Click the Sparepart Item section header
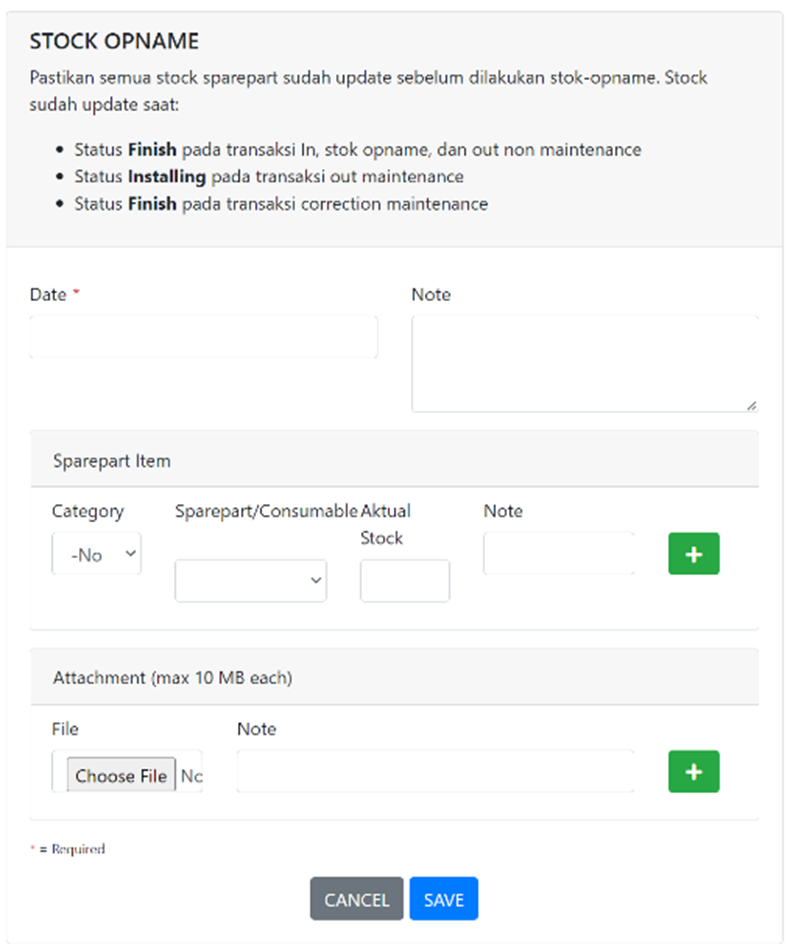This screenshot has height=950, width=790. tap(112, 461)
